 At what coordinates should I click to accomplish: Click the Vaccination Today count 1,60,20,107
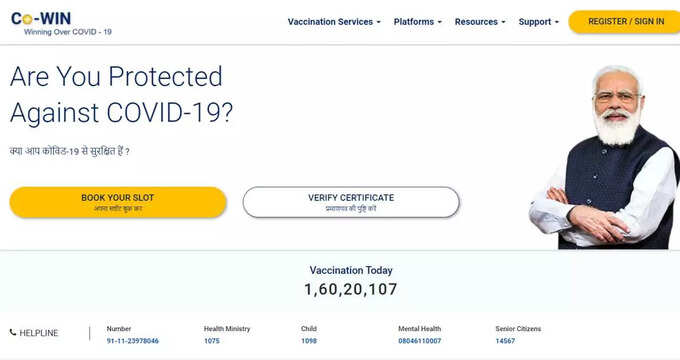[x=350, y=289]
